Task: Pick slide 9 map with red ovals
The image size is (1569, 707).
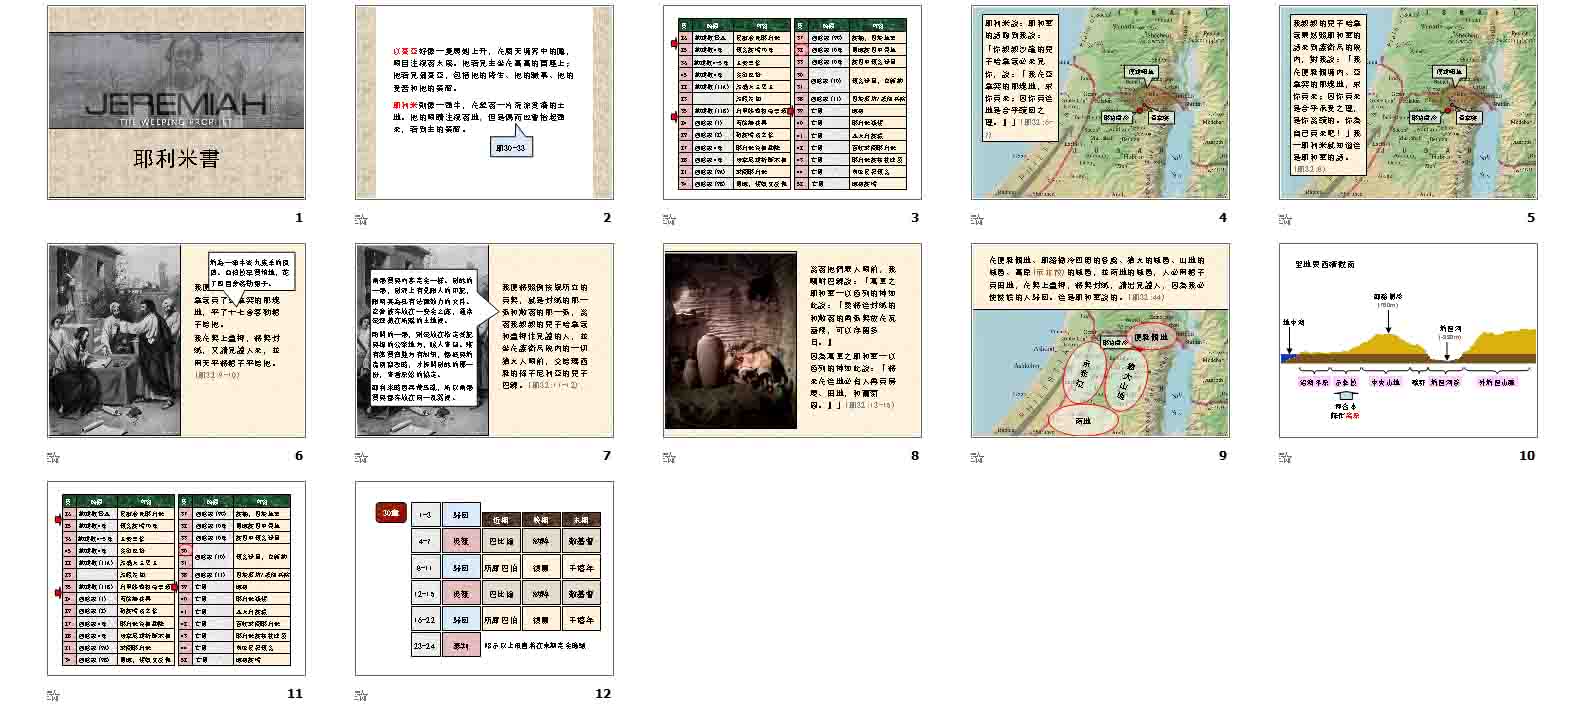Action: (1100, 340)
